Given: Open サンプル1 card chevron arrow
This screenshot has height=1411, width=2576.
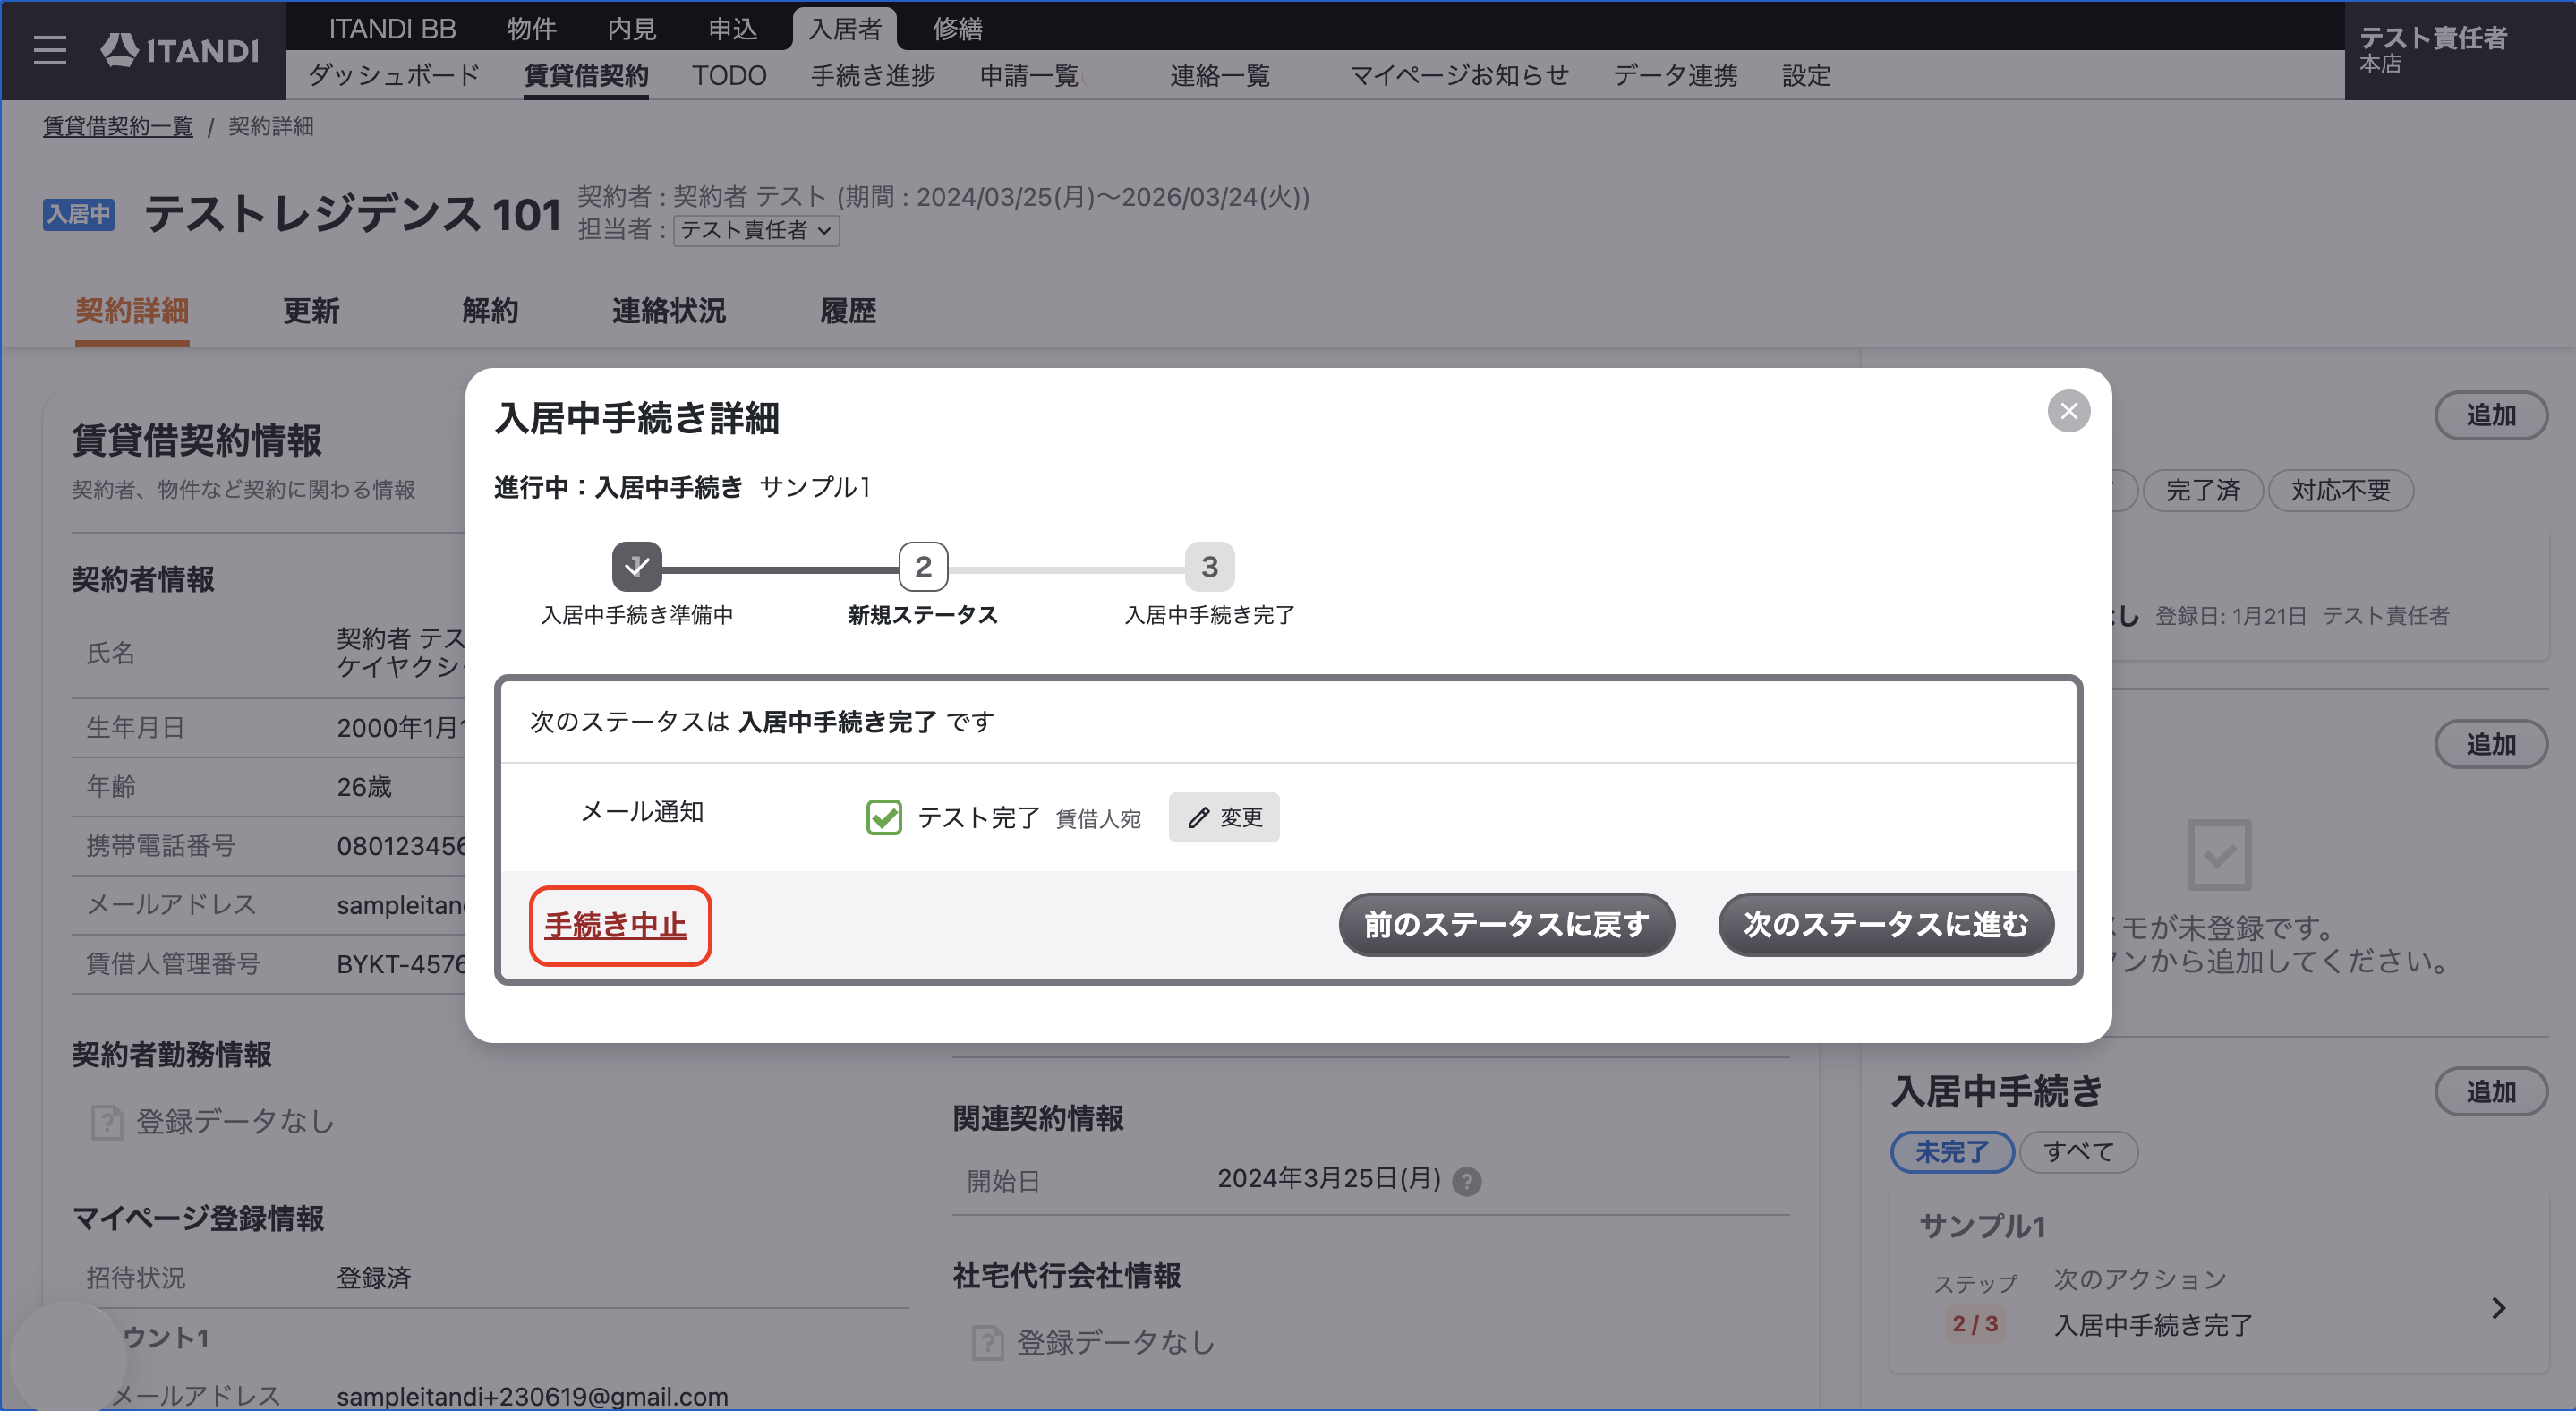Looking at the screenshot, I should click(x=2498, y=1307).
